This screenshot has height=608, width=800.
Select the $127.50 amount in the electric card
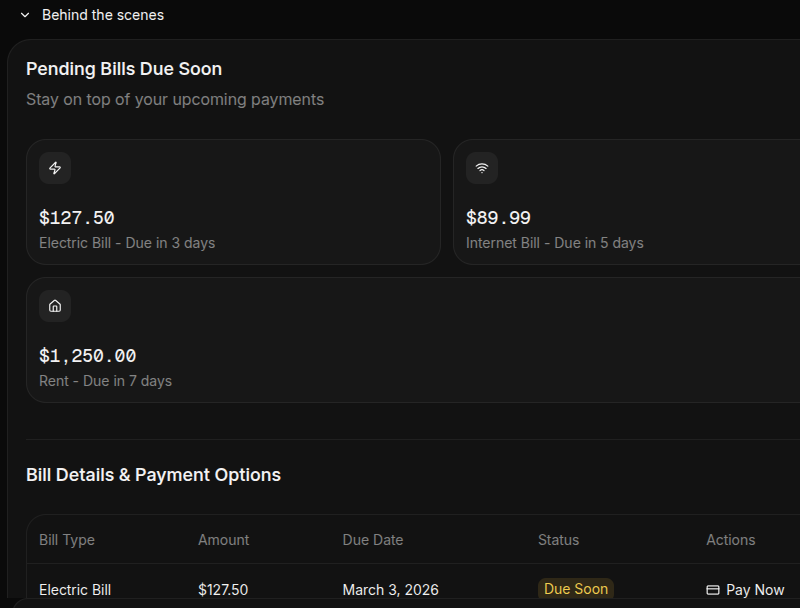76,218
